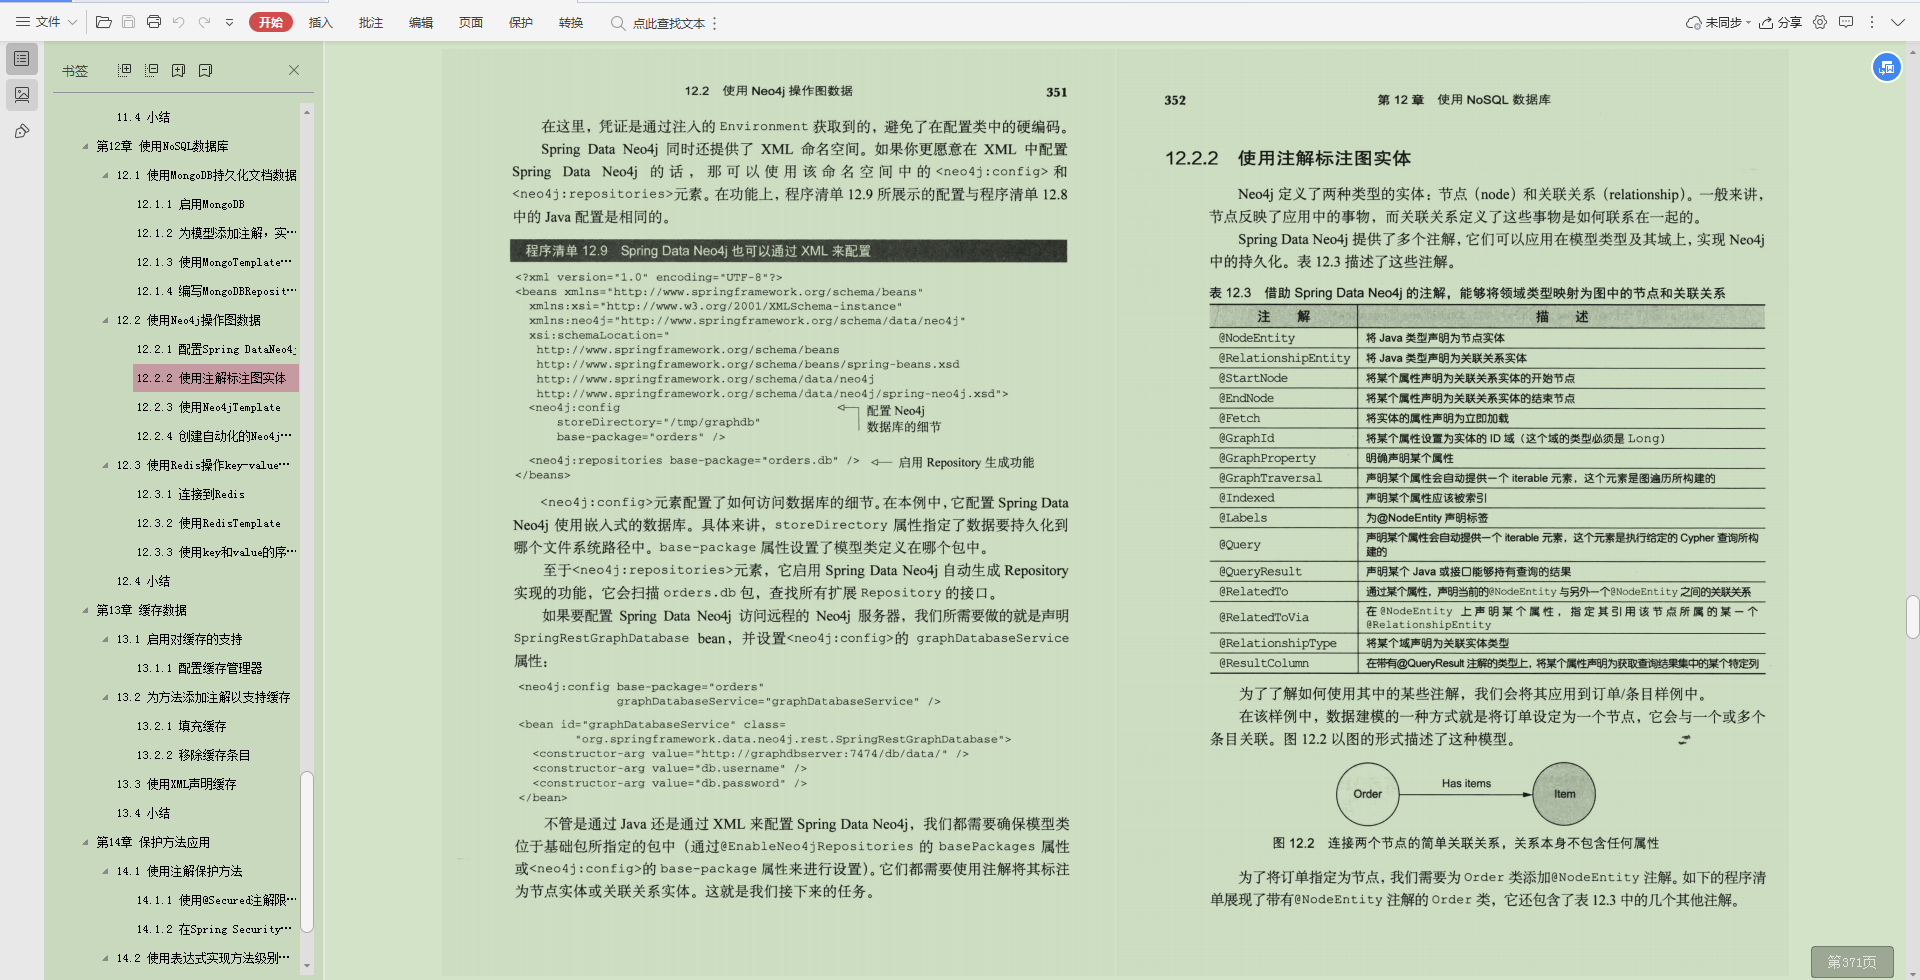
Task: Open the feedback chat bubble icon
Action: click(1848, 22)
